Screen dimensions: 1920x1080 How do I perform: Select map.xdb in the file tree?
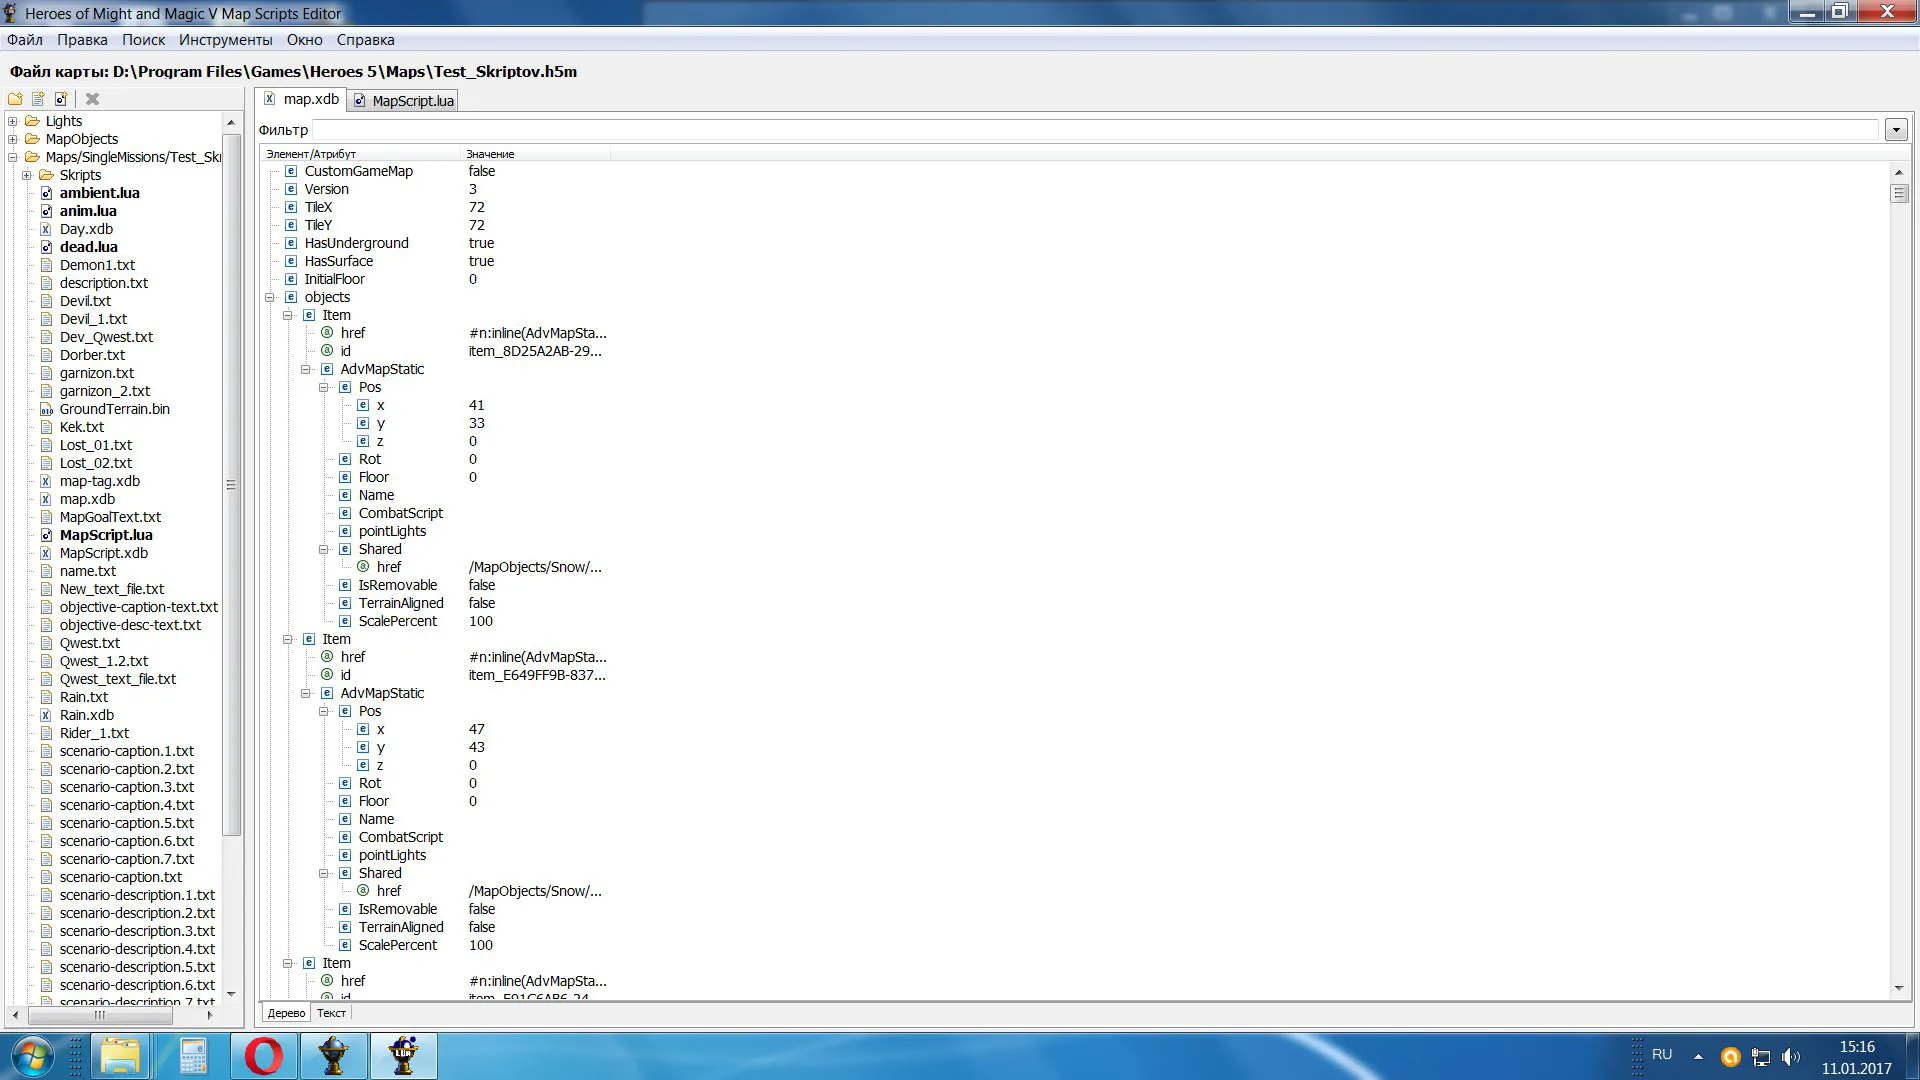click(x=87, y=499)
